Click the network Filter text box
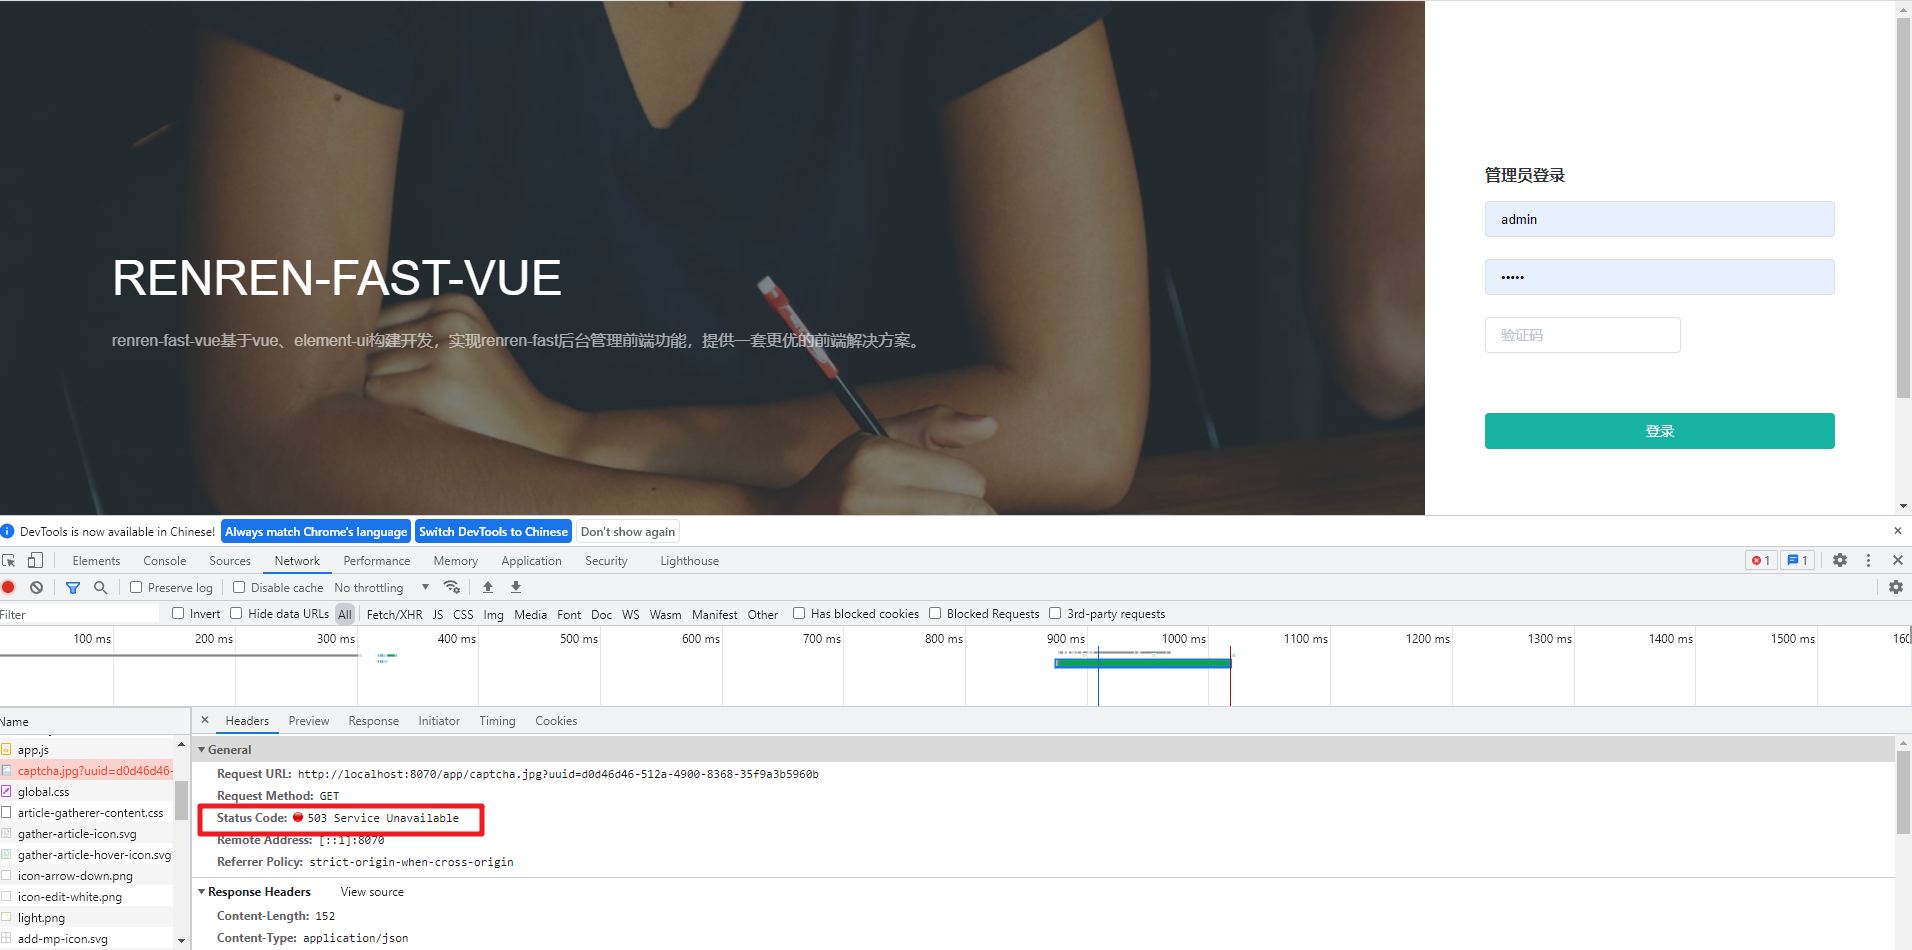 (80, 614)
